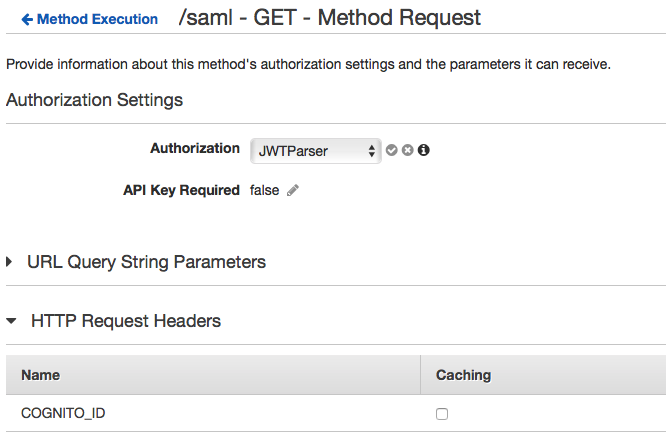Select the COGNITO_ID header row
Viewport: 666px width, 433px height.
(62, 412)
